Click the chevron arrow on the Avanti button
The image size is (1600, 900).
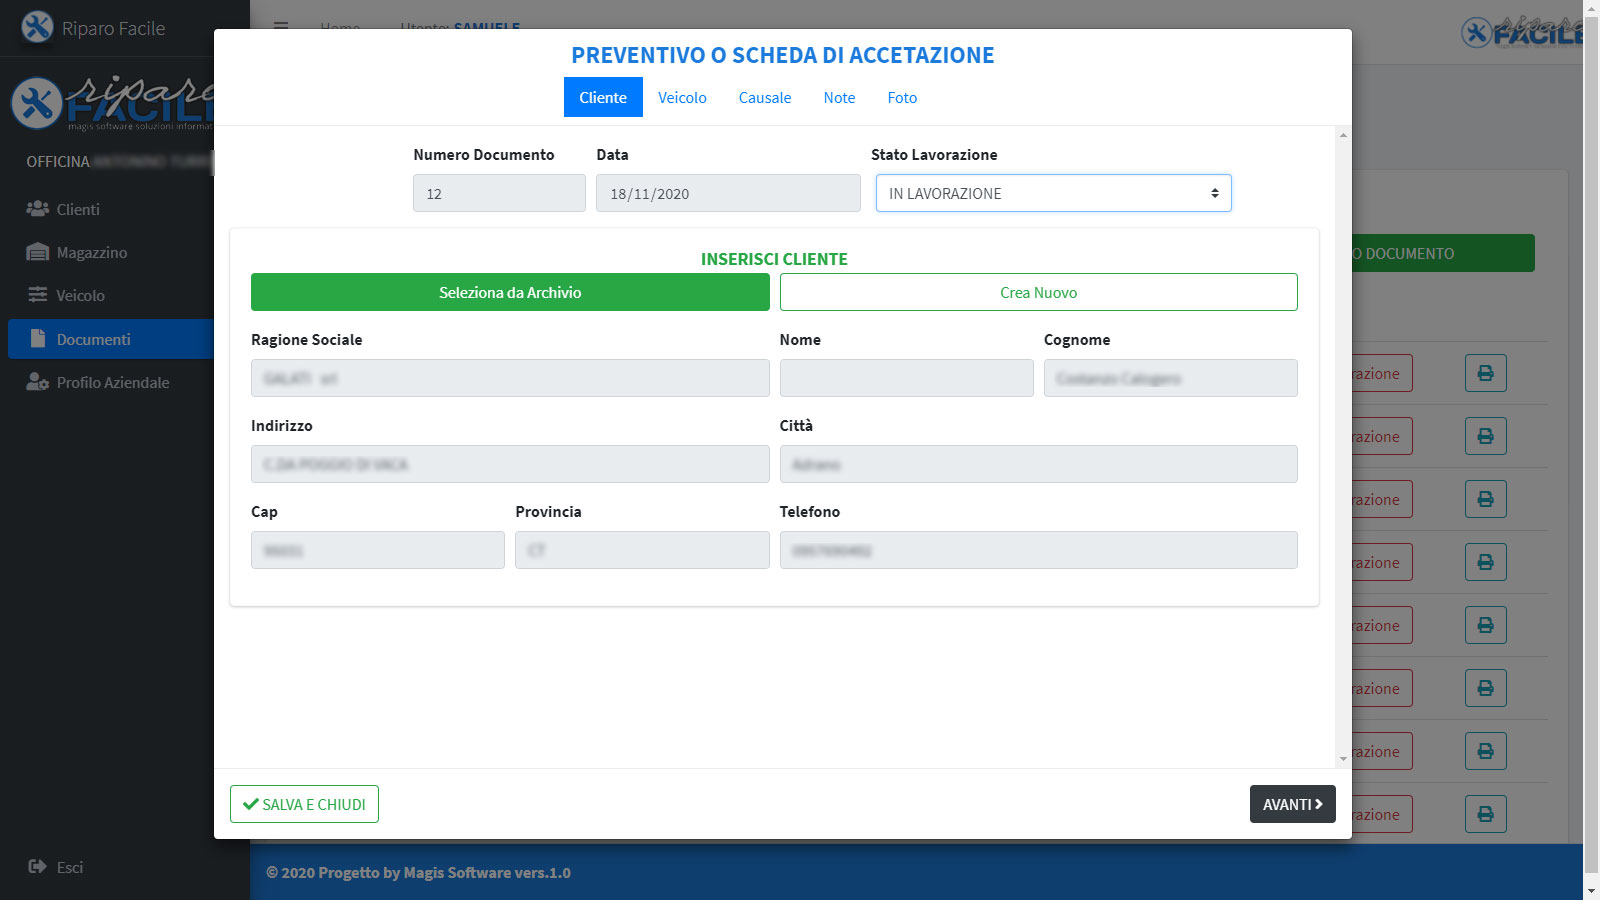point(1319,804)
